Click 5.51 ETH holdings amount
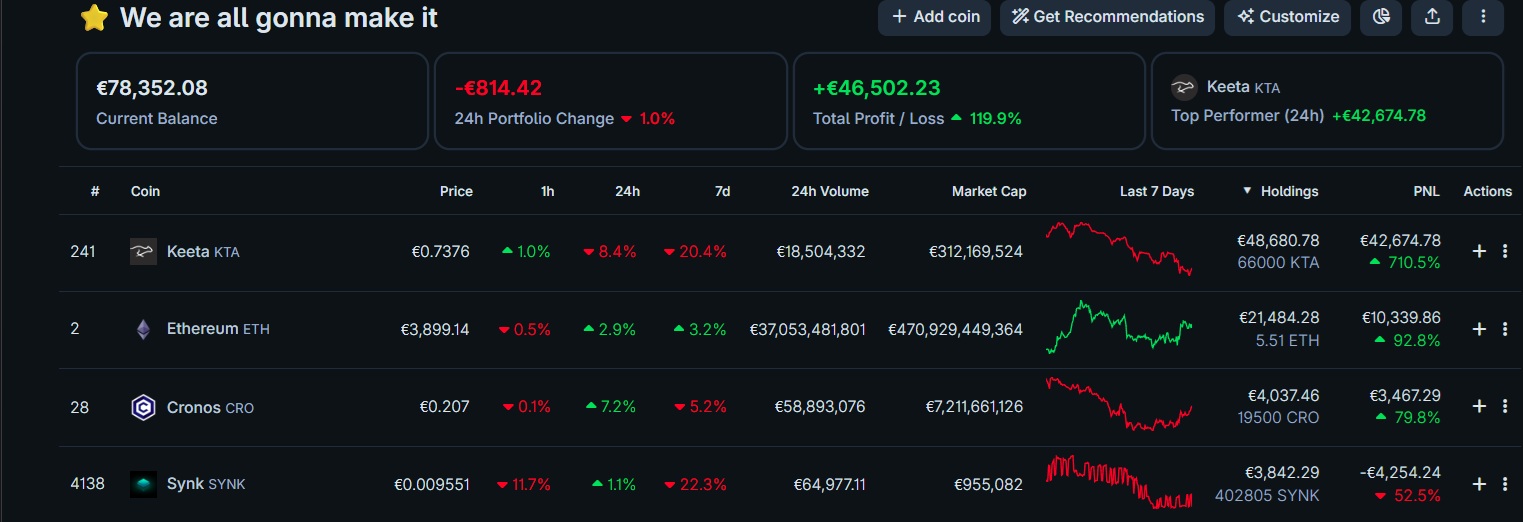Screen dimensions: 1523x522 pyautogui.click(x=1287, y=340)
